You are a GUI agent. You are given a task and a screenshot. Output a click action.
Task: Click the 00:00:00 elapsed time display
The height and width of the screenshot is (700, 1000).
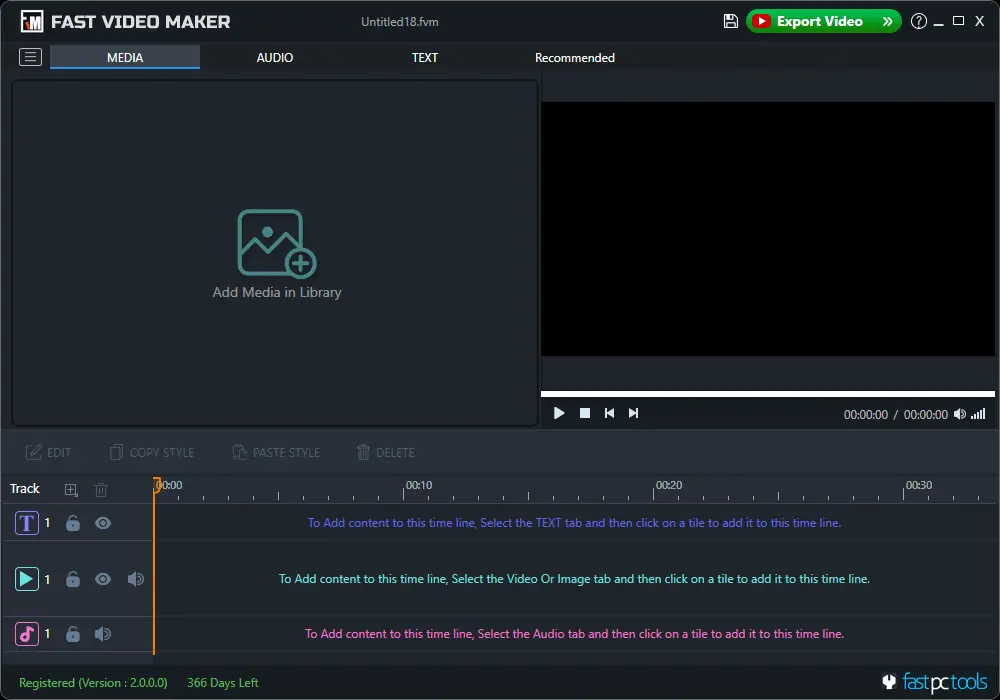[x=865, y=414]
